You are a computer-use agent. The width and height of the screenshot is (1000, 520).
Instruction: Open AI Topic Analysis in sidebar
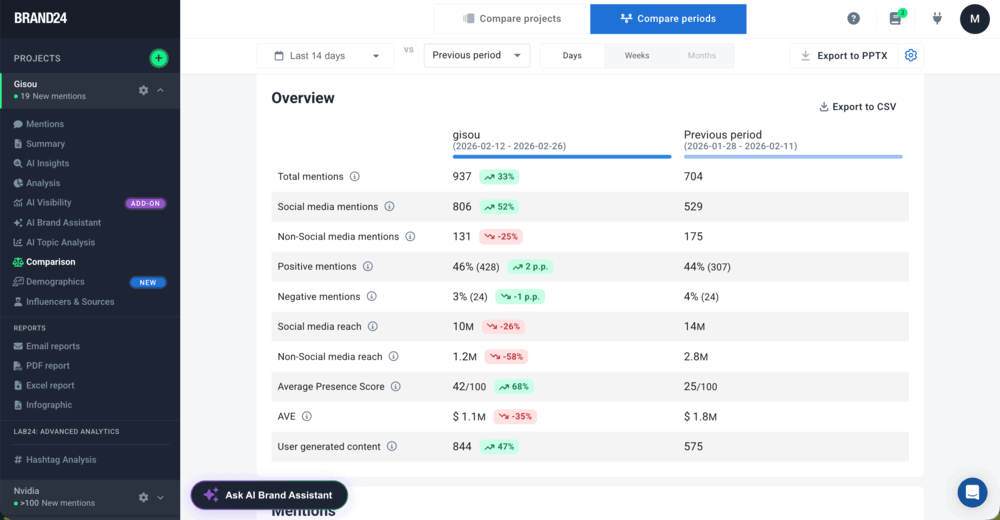pos(60,242)
